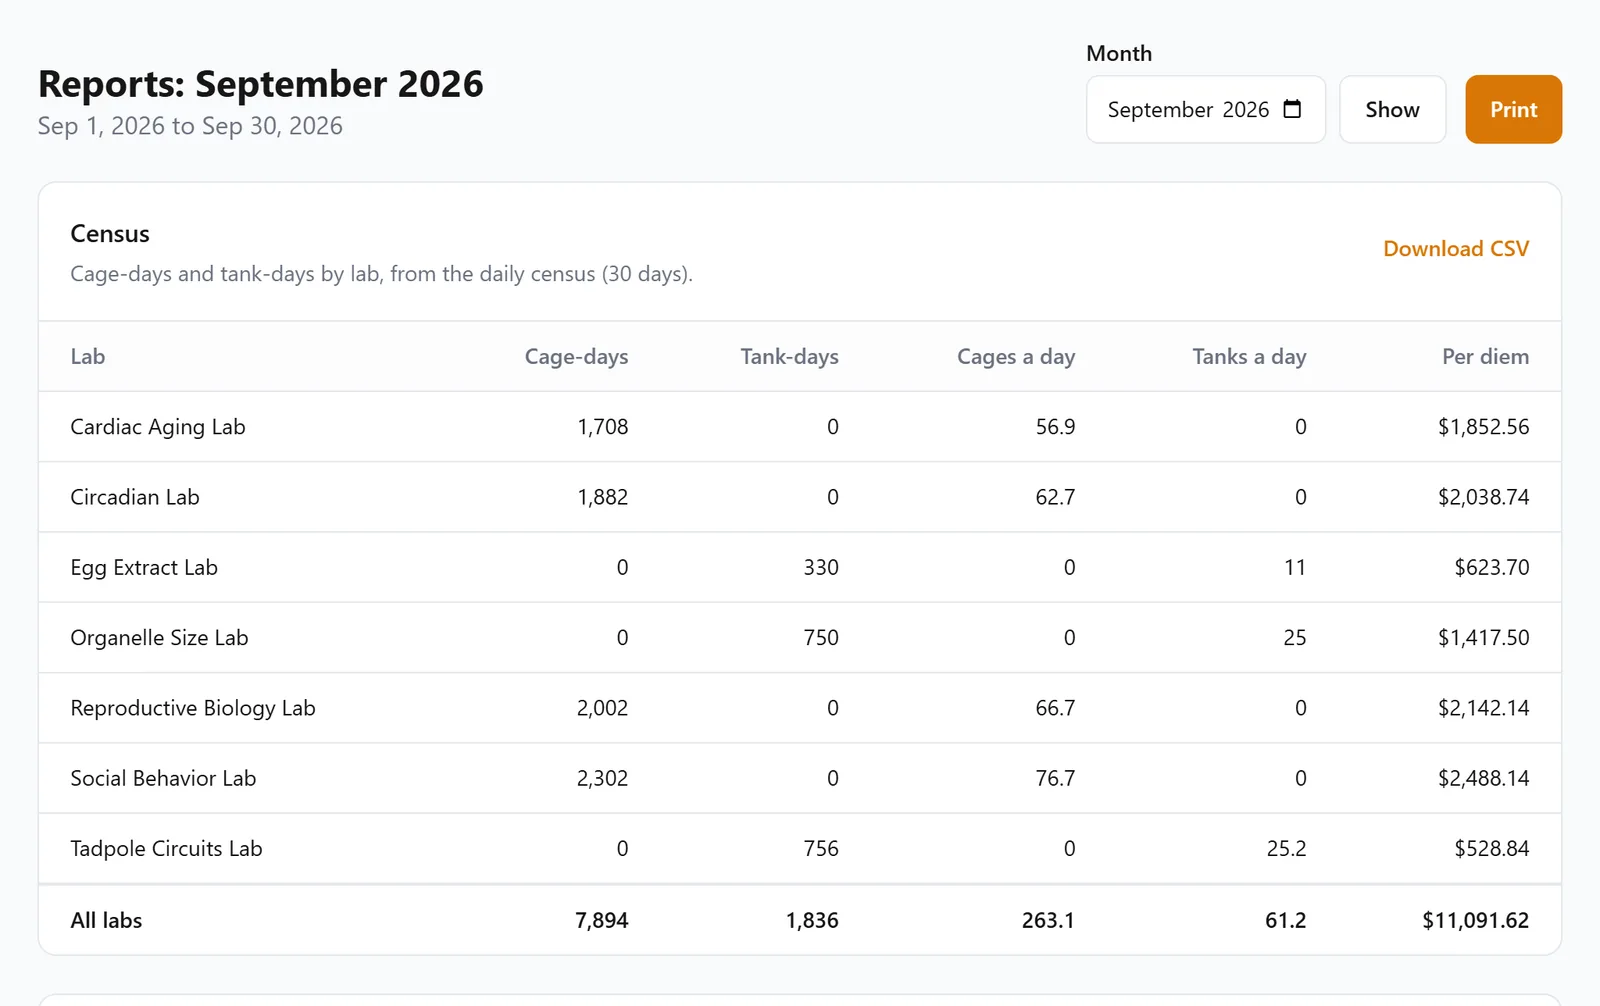
Task: Select the Tadpole Circuits Lab row name
Action: click(x=166, y=849)
